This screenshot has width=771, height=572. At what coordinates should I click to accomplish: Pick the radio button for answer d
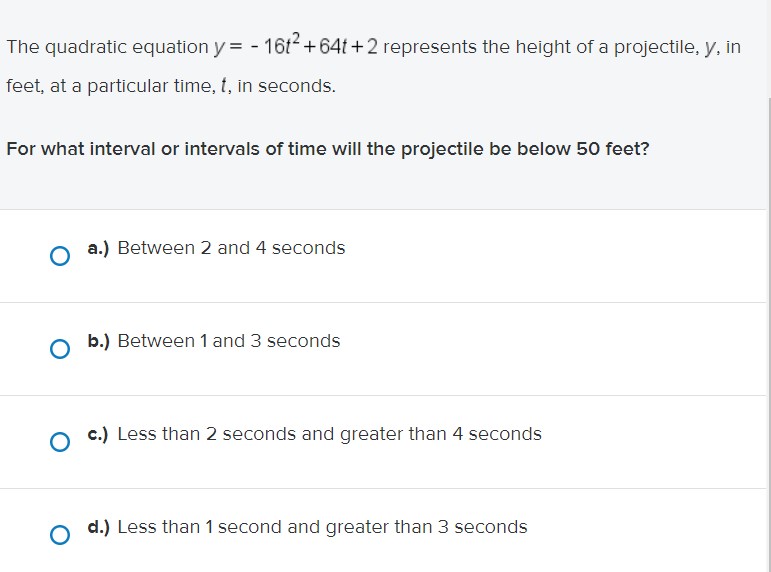(x=59, y=535)
